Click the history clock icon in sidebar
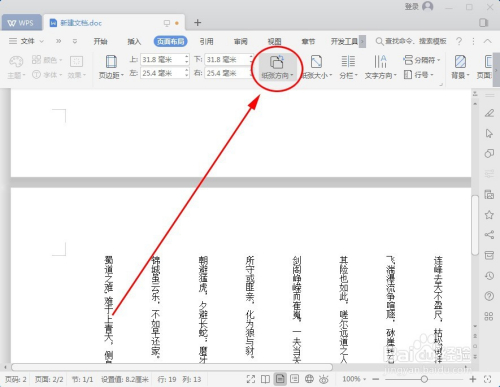Viewport: 500px width, 387px height. coord(489,275)
